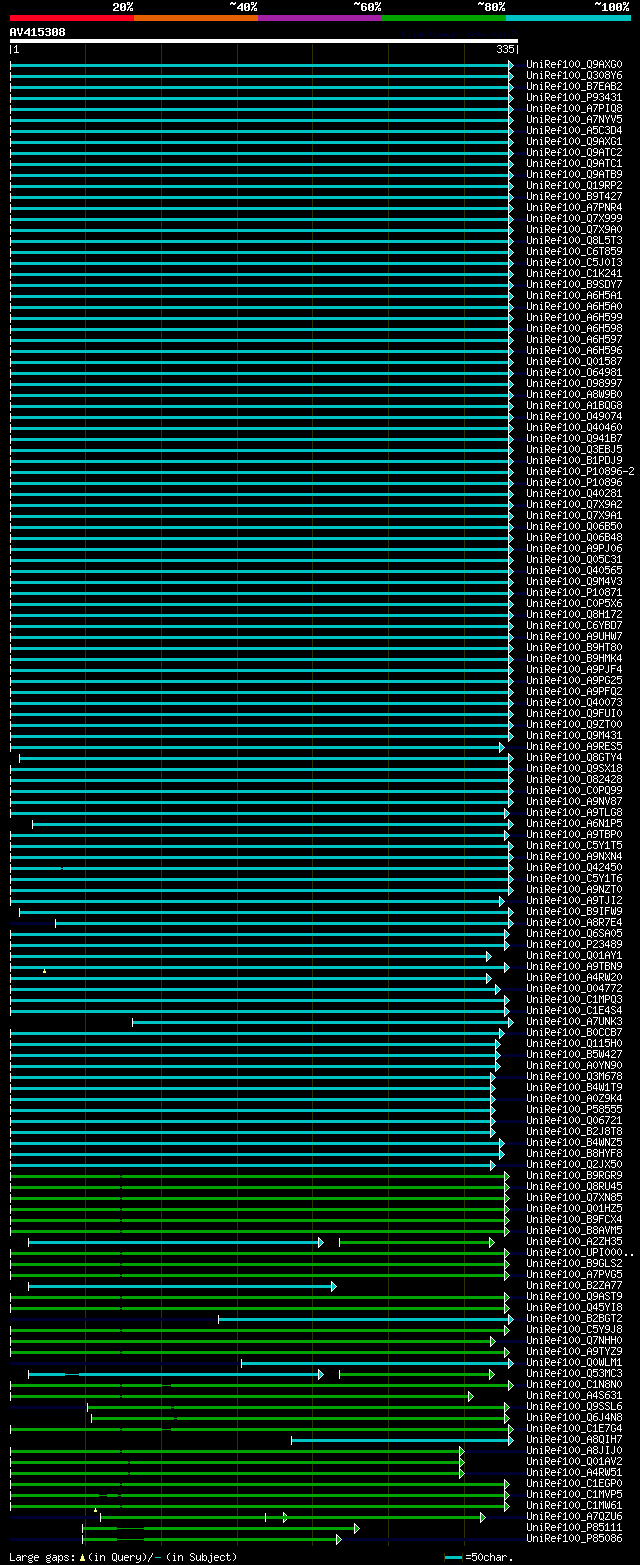The height and width of the screenshot is (1565, 640).
Task: Select hit label UniRef100_A9RES5
Action: (x=574, y=747)
